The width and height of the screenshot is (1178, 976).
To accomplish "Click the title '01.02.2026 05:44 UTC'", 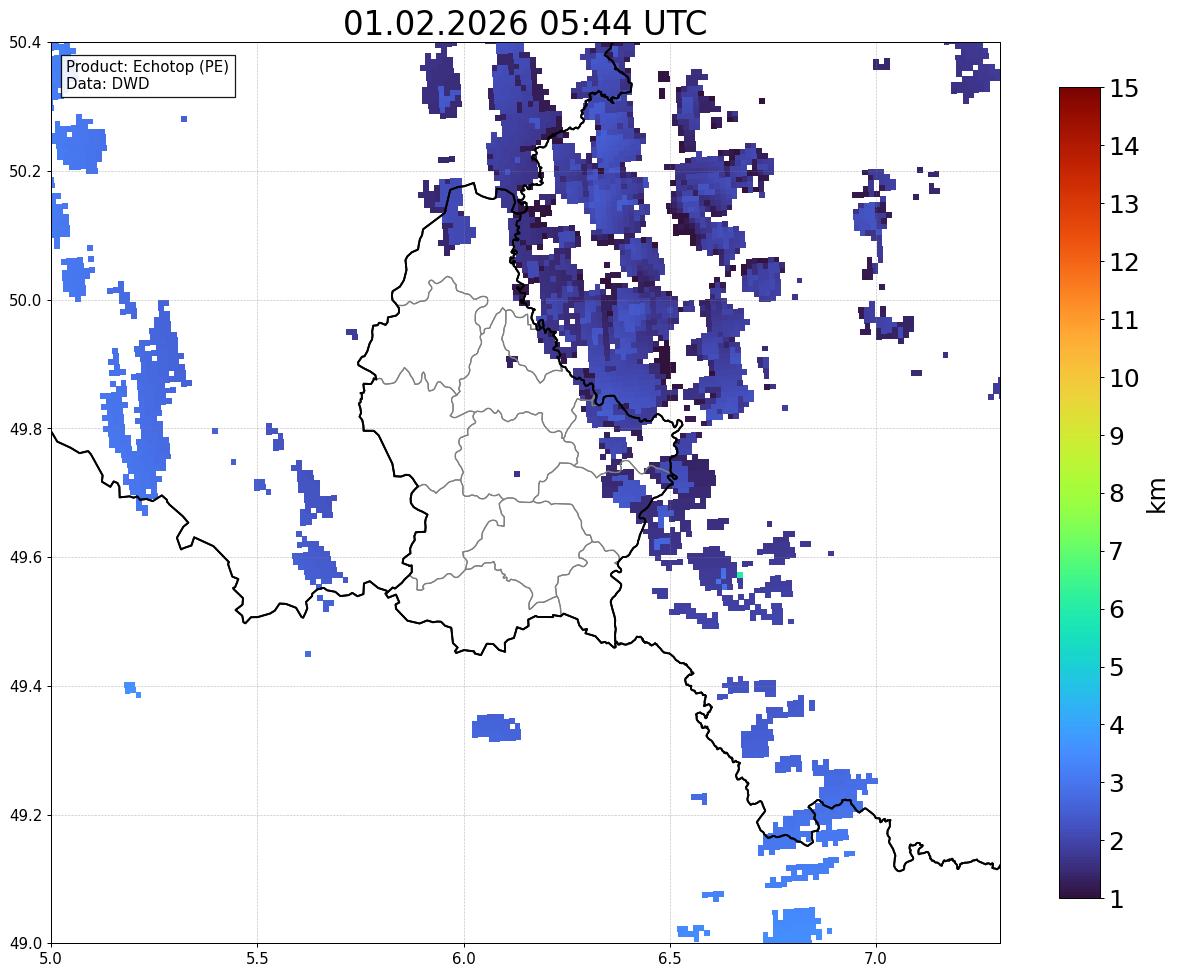I will (525, 23).
